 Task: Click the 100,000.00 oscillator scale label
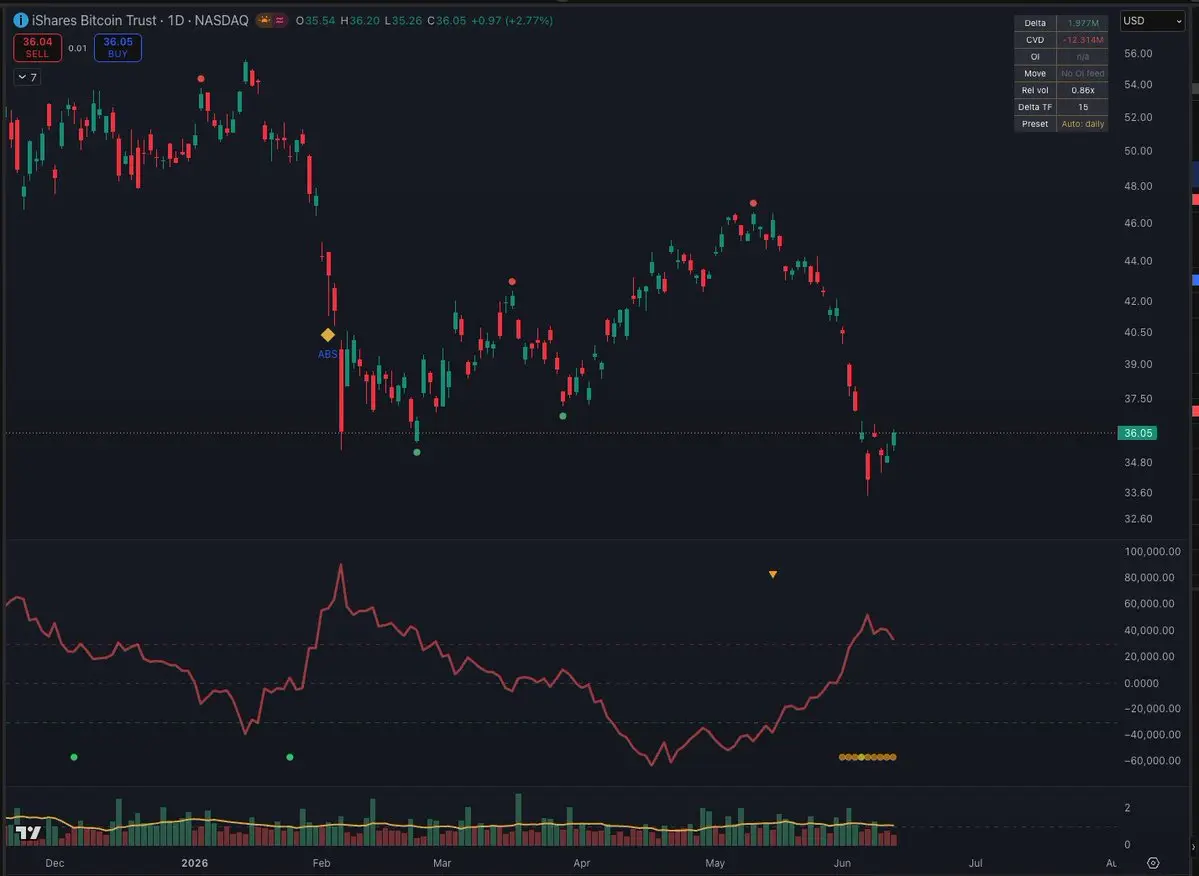[x=1152, y=551]
